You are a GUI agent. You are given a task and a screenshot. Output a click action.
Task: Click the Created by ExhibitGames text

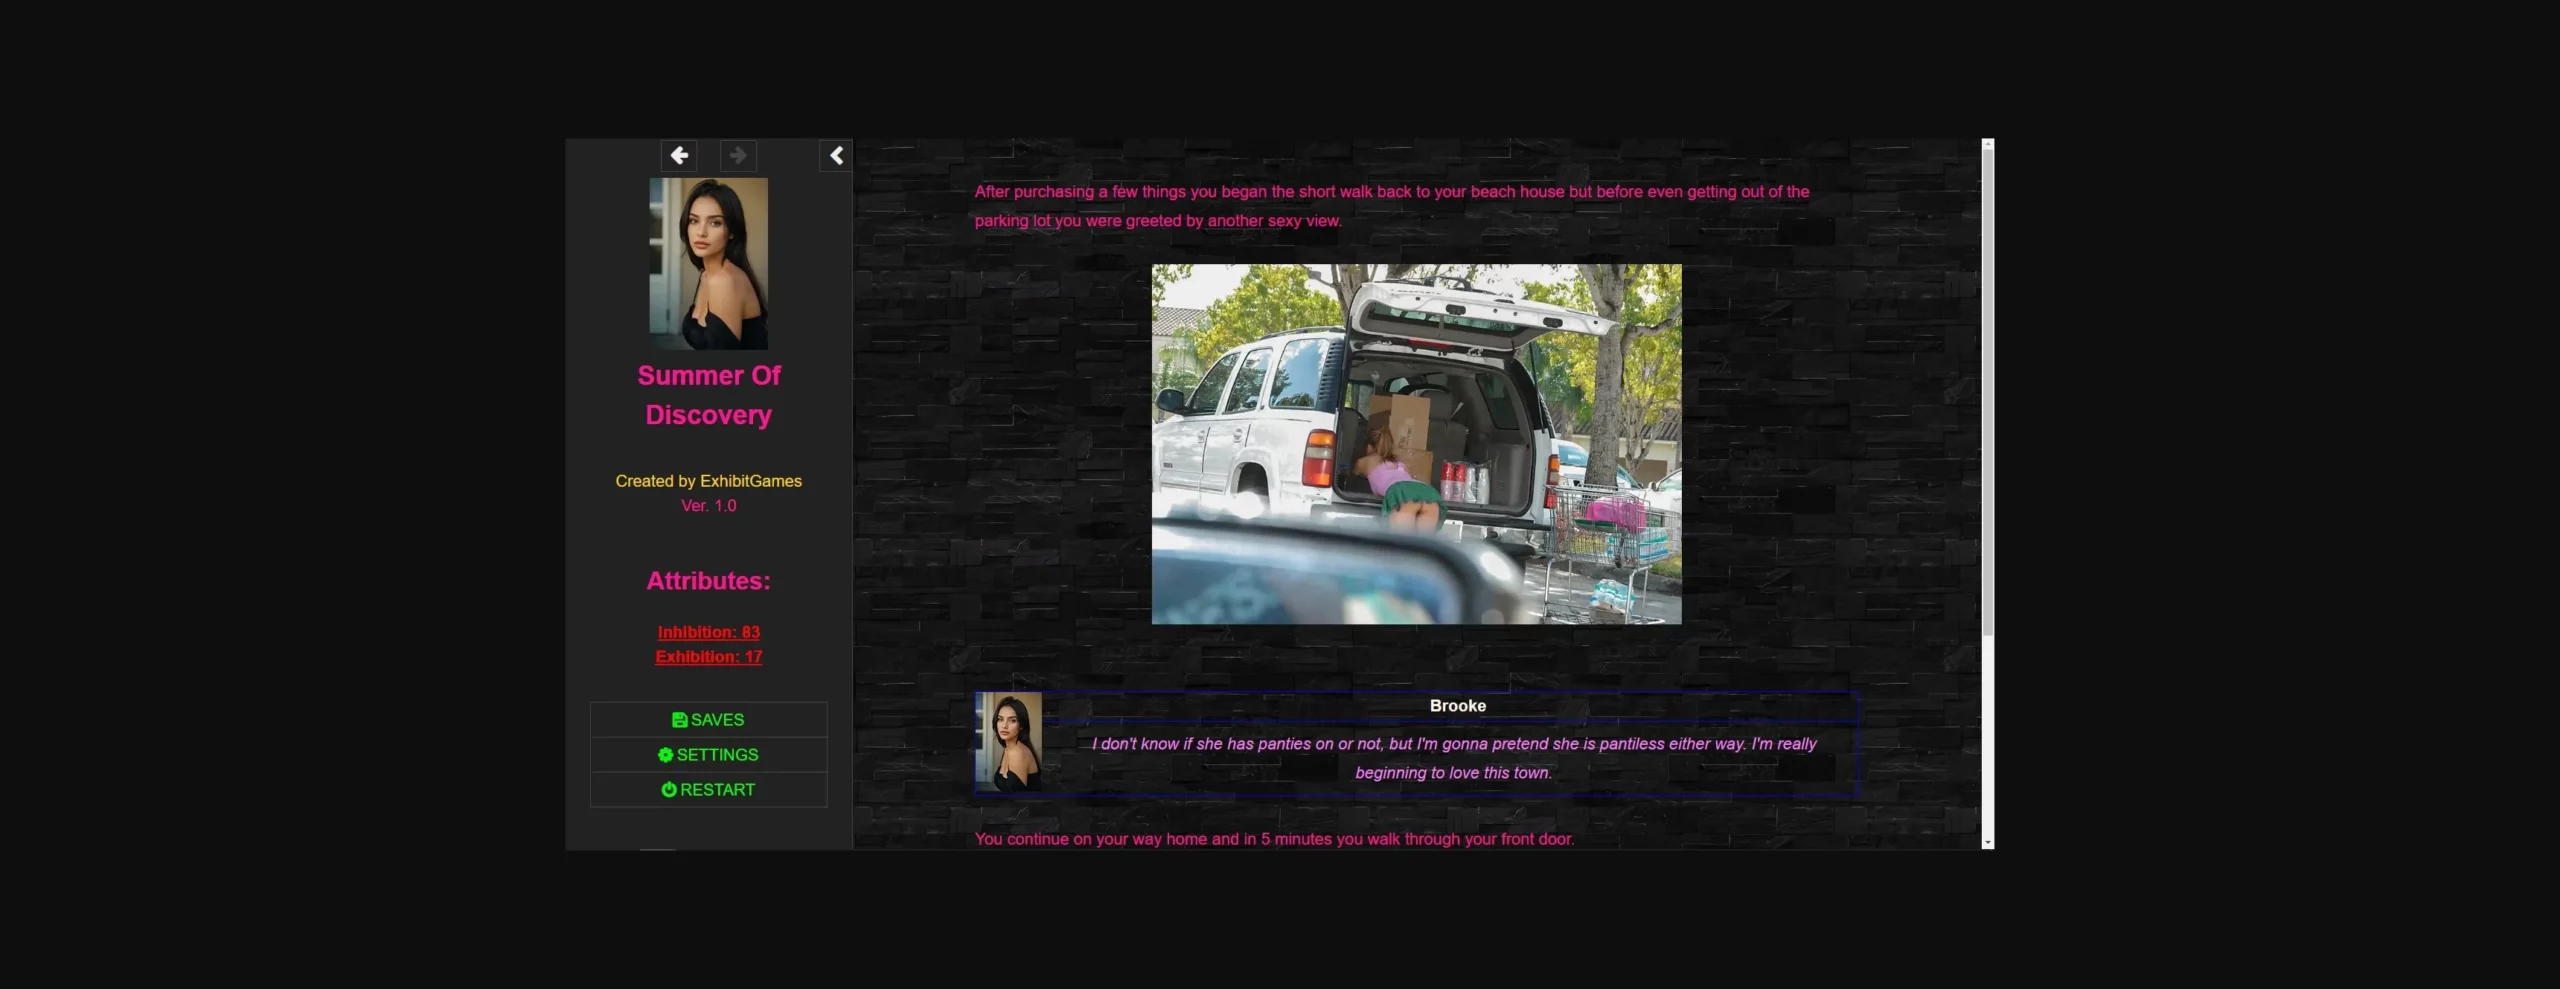pos(708,481)
